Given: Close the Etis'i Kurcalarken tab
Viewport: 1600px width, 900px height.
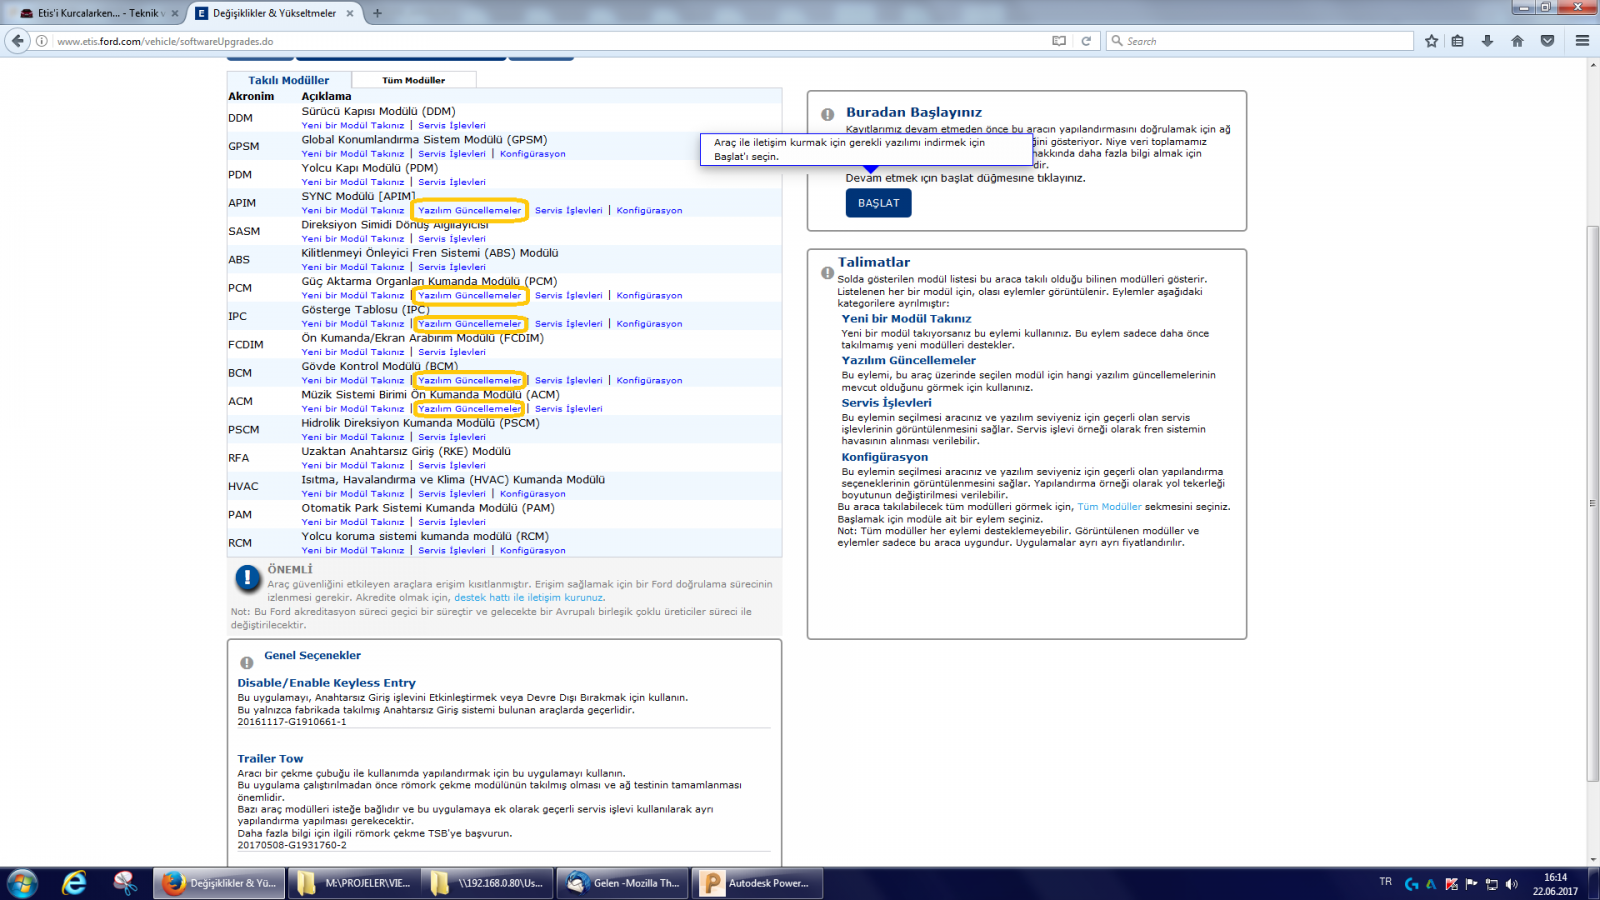Looking at the screenshot, I should coord(175,13).
